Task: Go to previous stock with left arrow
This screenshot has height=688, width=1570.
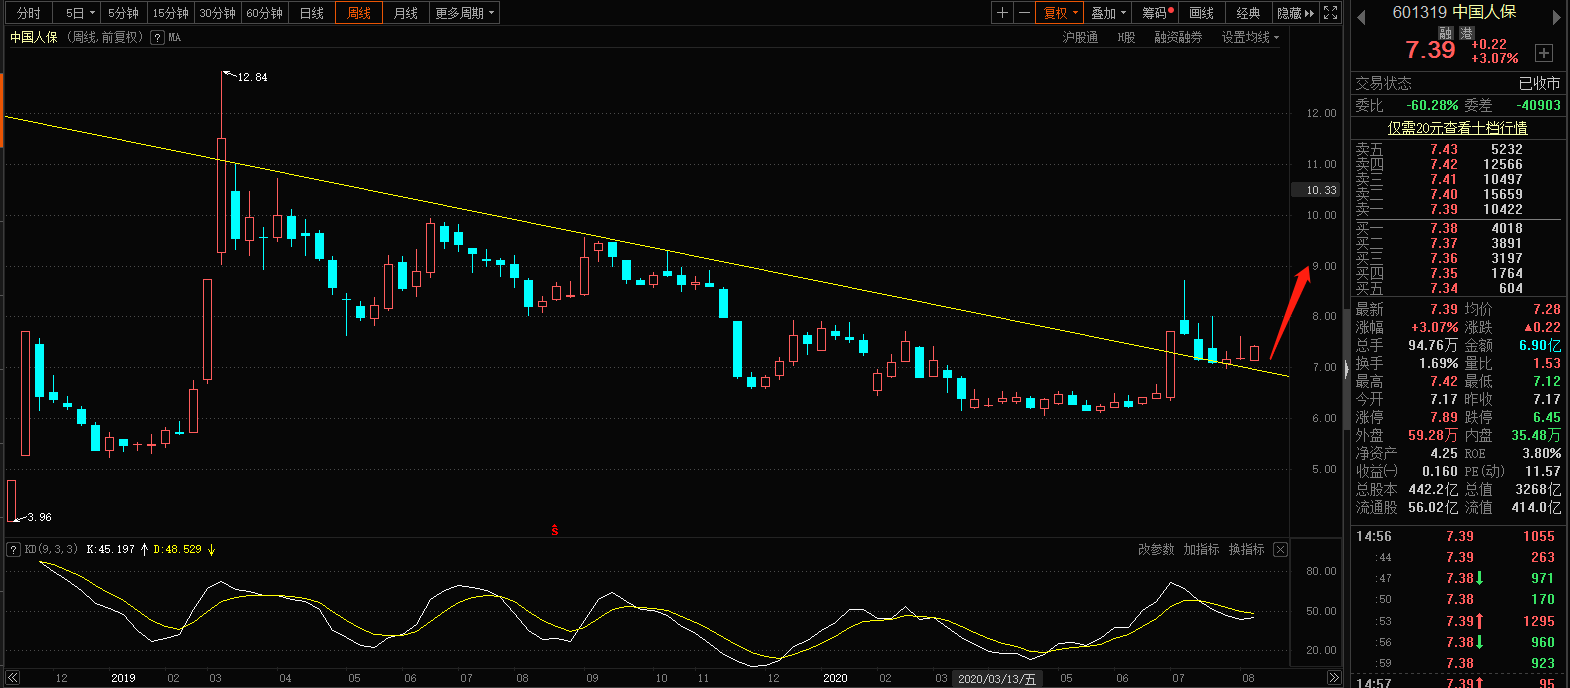Action: tap(1361, 16)
